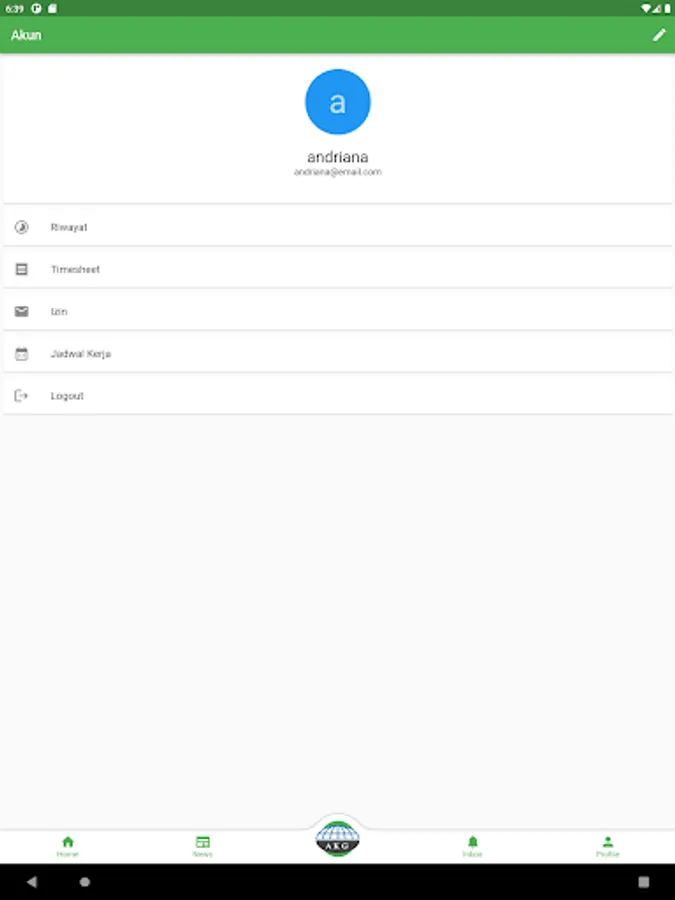Image resolution: width=675 pixels, height=900 pixels.
Task: Click the Logout door arrow icon
Action: click(x=21, y=395)
